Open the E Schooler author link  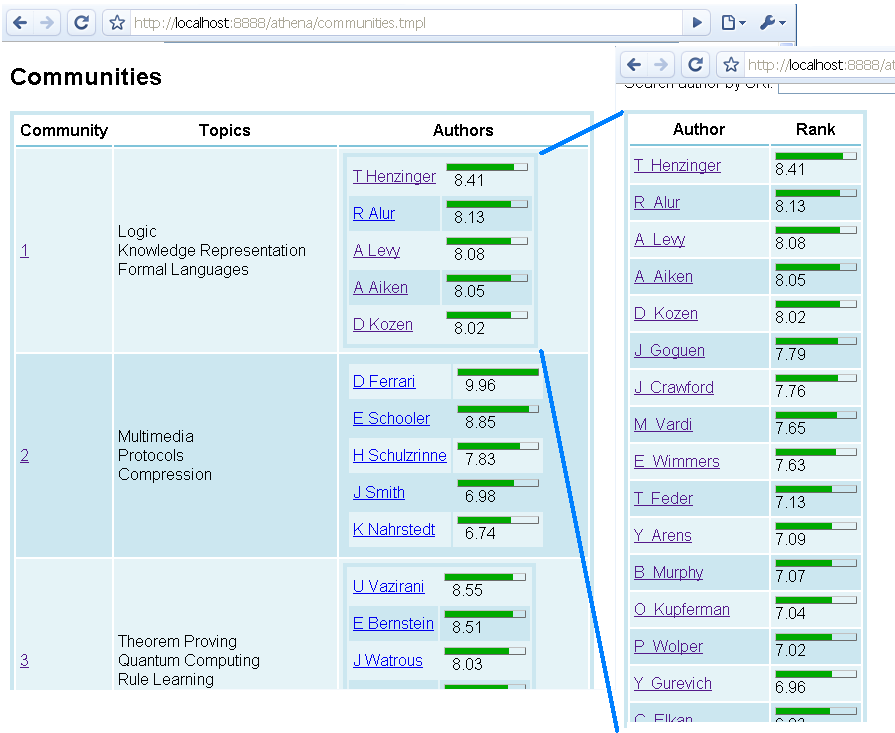(391, 418)
